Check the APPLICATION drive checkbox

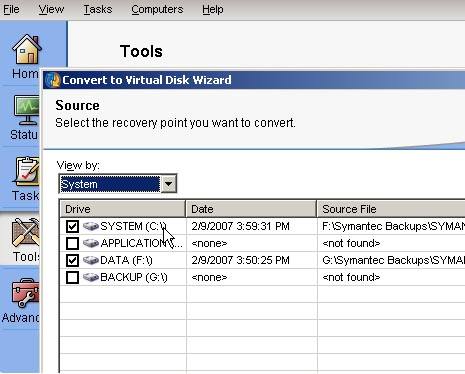pyautogui.click(x=72, y=244)
